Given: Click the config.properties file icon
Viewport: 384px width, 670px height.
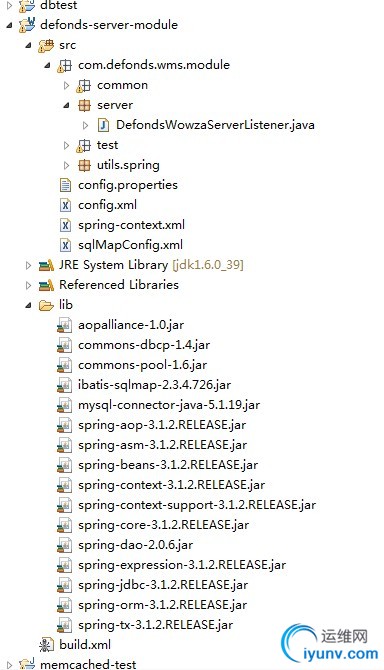Looking at the screenshot, I should click(65, 185).
